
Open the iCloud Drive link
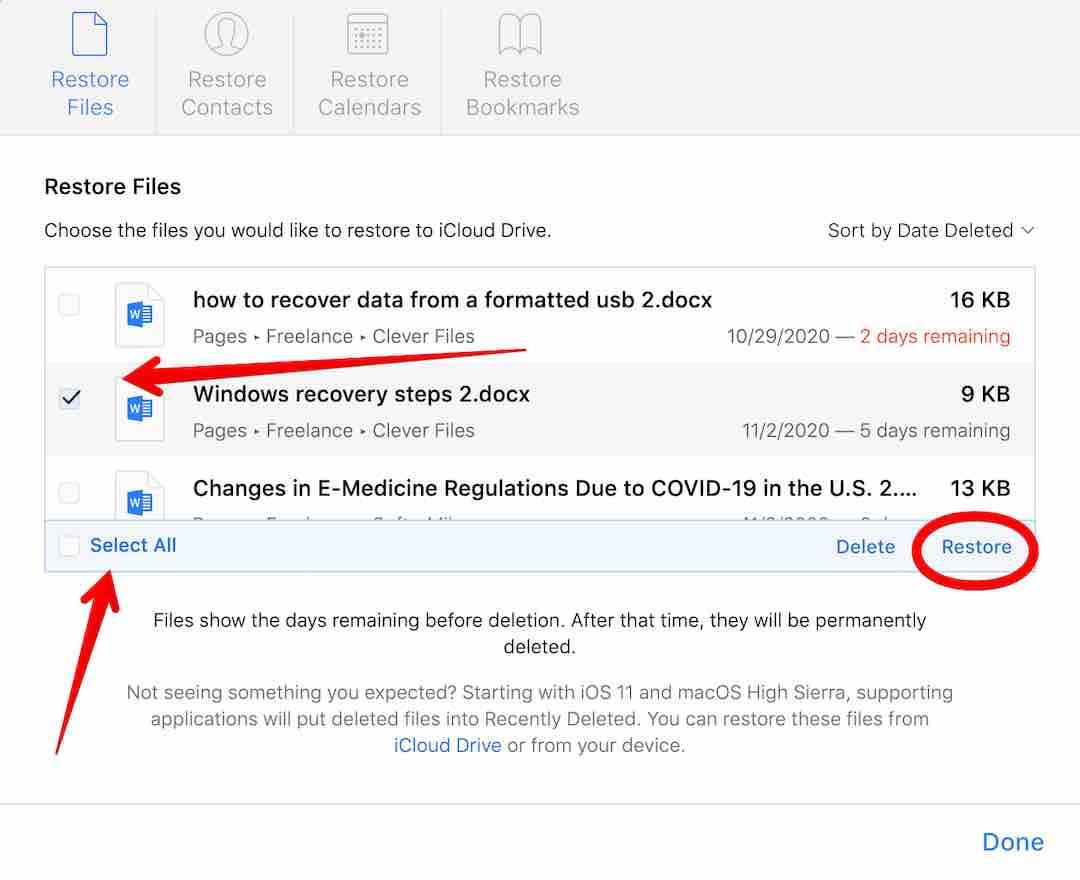coord(448,745)
